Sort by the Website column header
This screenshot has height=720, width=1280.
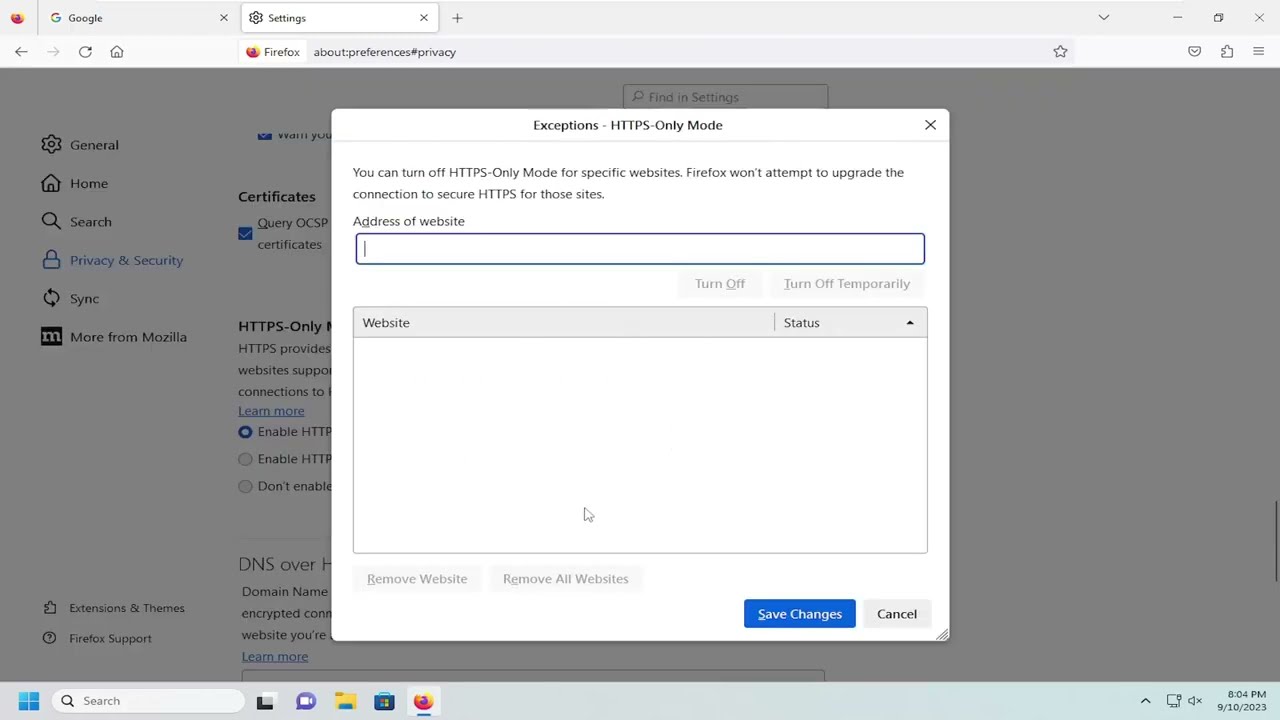(x=564, y=323)
